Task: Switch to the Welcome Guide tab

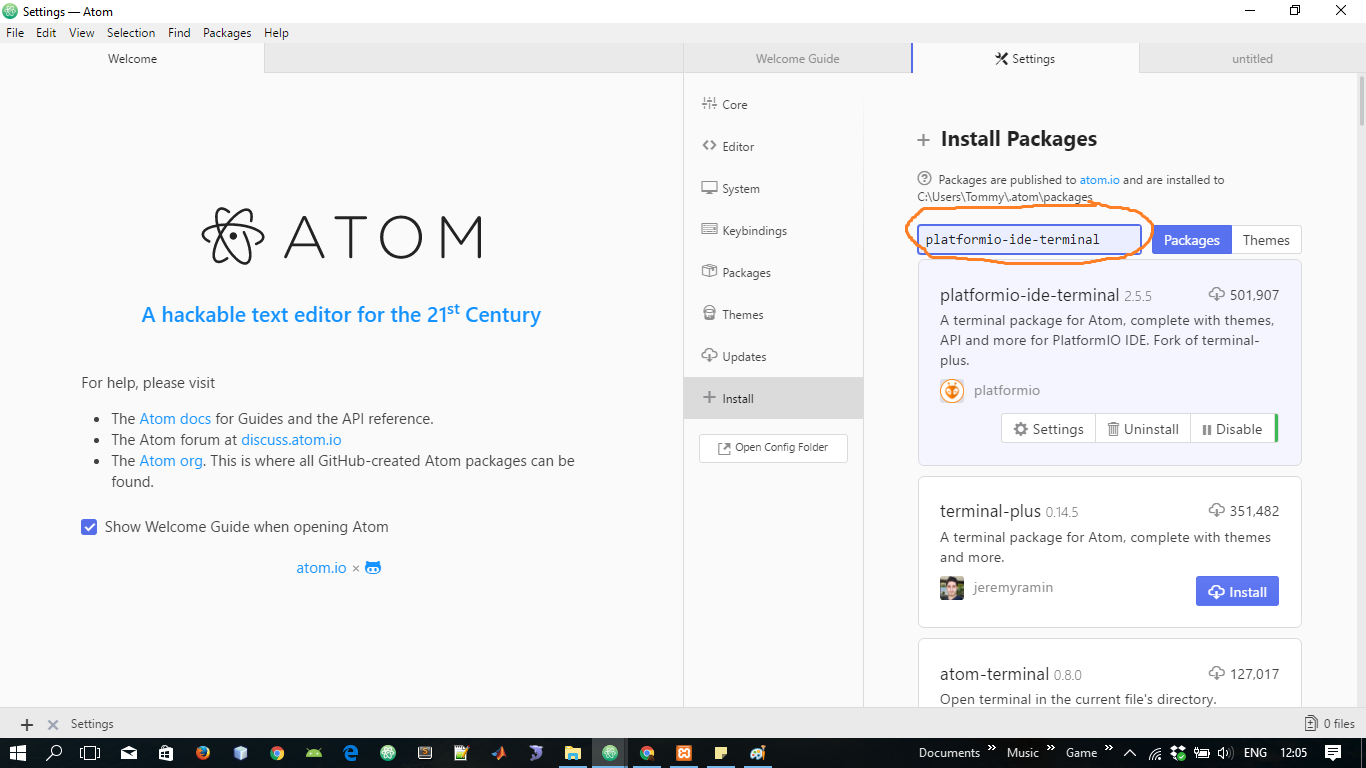Action: click(797, 58)
